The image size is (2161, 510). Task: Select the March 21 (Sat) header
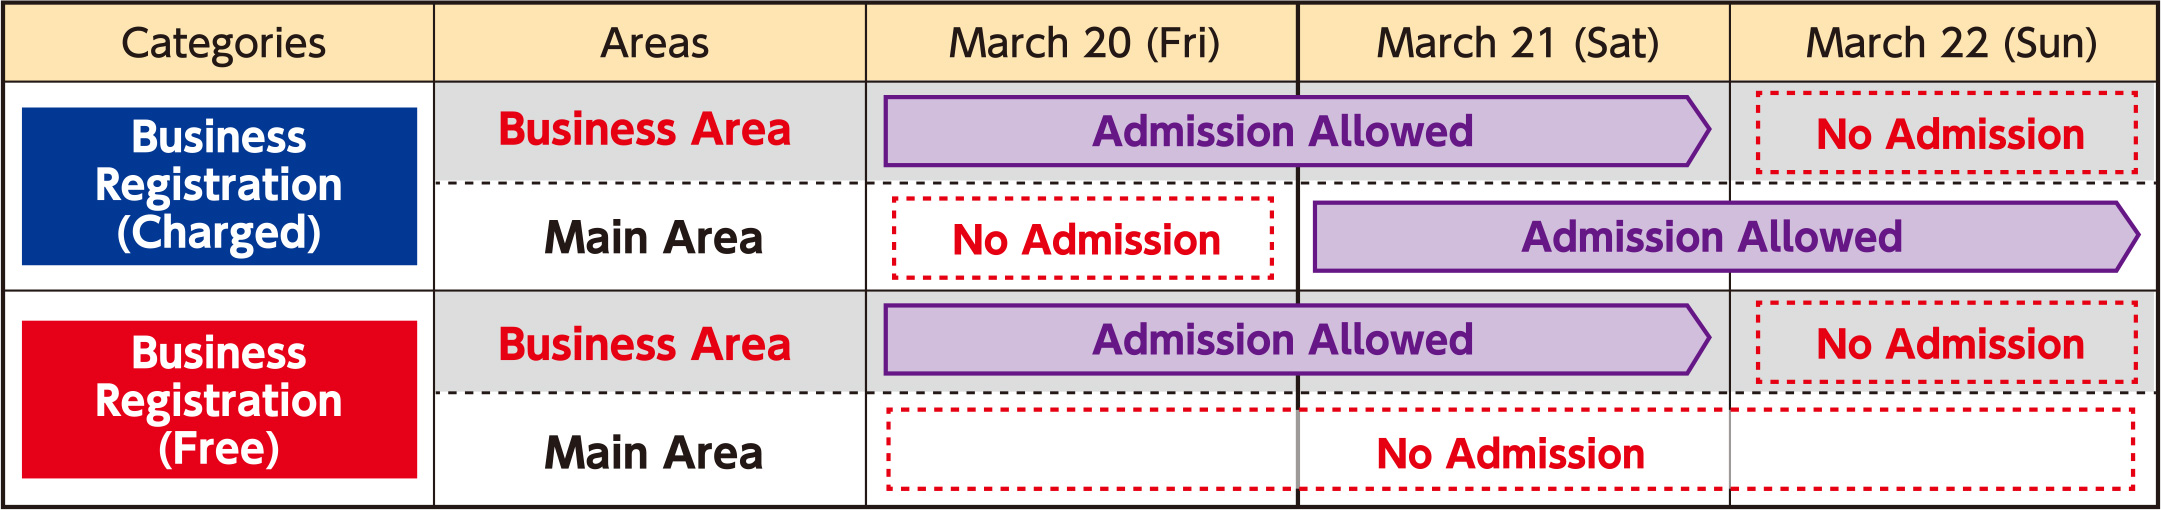tap(1516, 44)
